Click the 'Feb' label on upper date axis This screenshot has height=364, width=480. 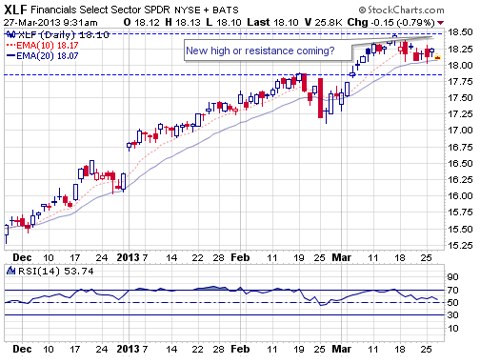coord(240,258)
